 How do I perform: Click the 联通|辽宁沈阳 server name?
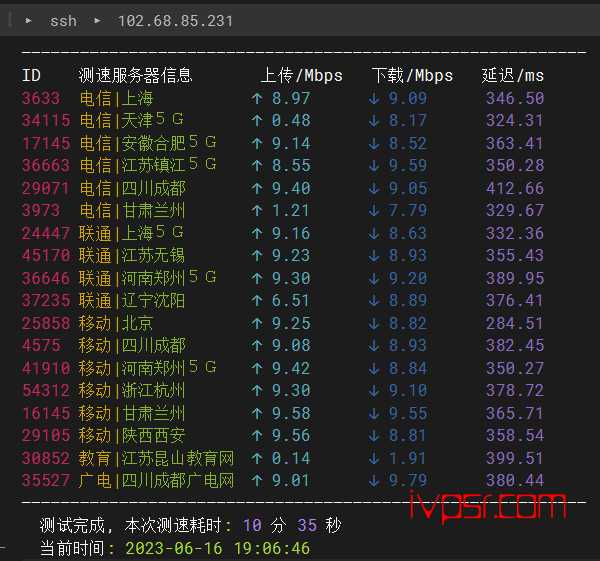[x=132, y=300]
